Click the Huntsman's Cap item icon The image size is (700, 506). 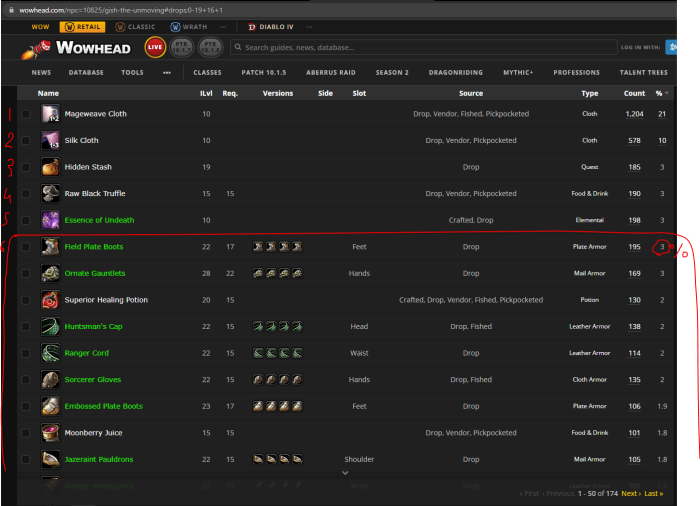click(50, 326)
